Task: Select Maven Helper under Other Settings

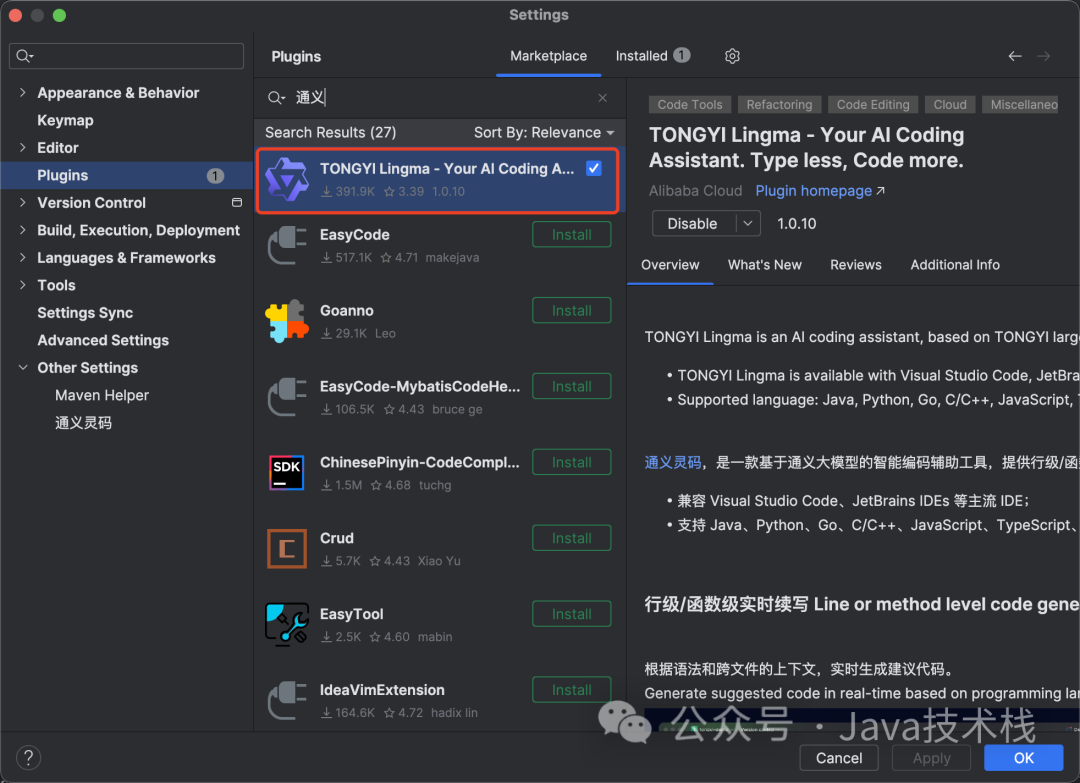Action: pyautogui.click(x=102, y=395)
